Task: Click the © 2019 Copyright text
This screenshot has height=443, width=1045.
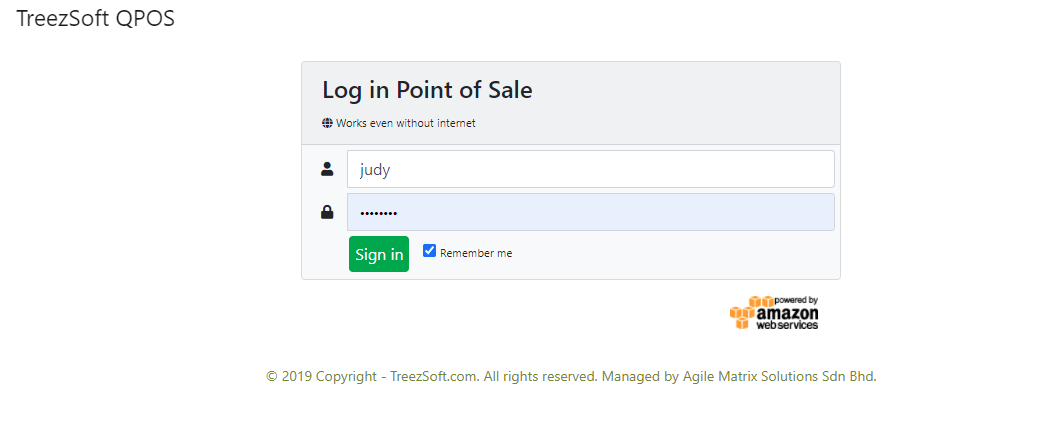Action: pos(322,376)
